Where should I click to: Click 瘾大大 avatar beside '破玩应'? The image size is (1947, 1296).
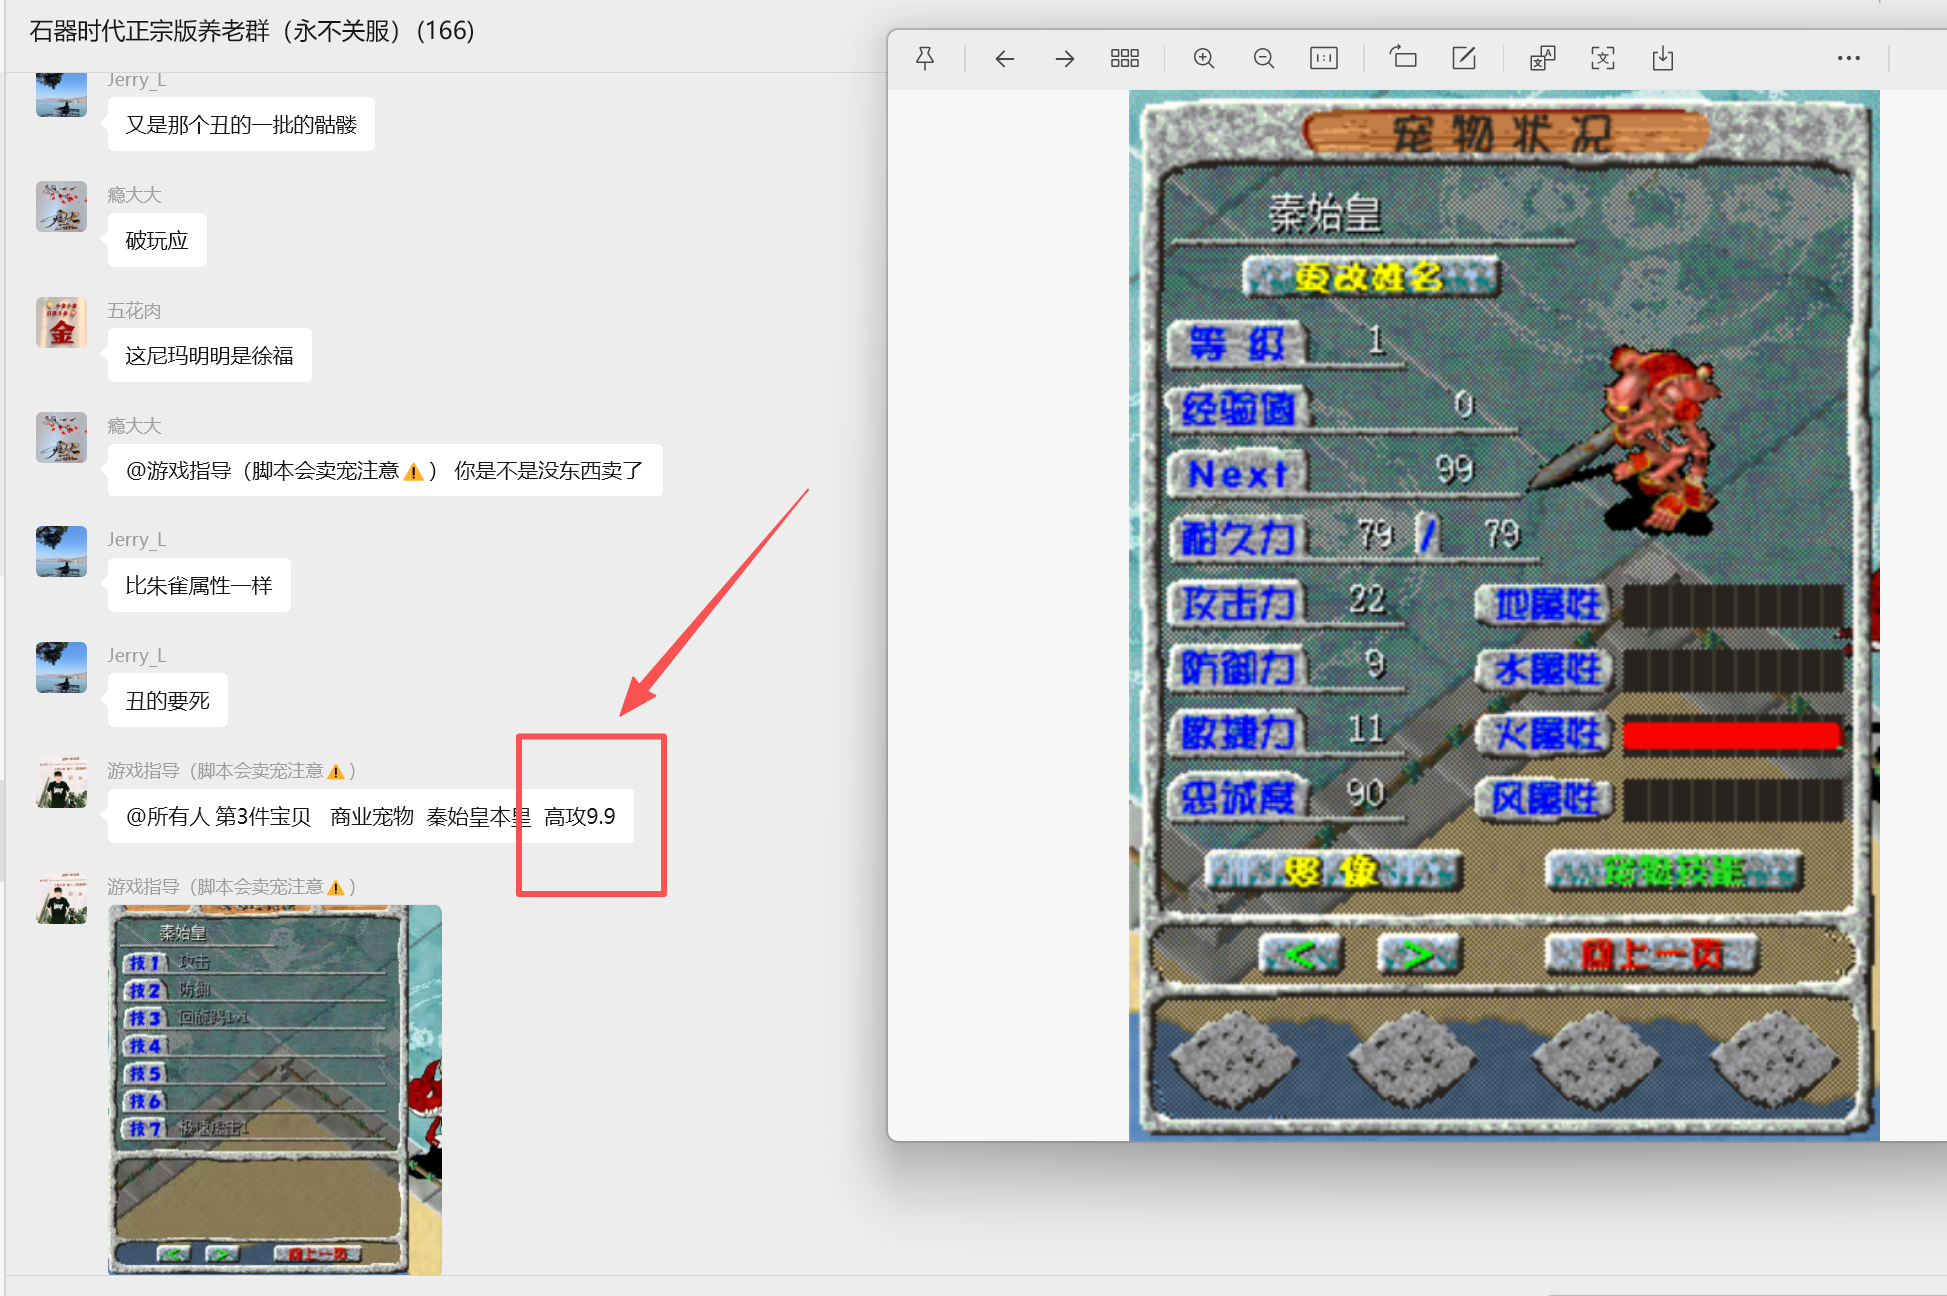coord(61,207)
